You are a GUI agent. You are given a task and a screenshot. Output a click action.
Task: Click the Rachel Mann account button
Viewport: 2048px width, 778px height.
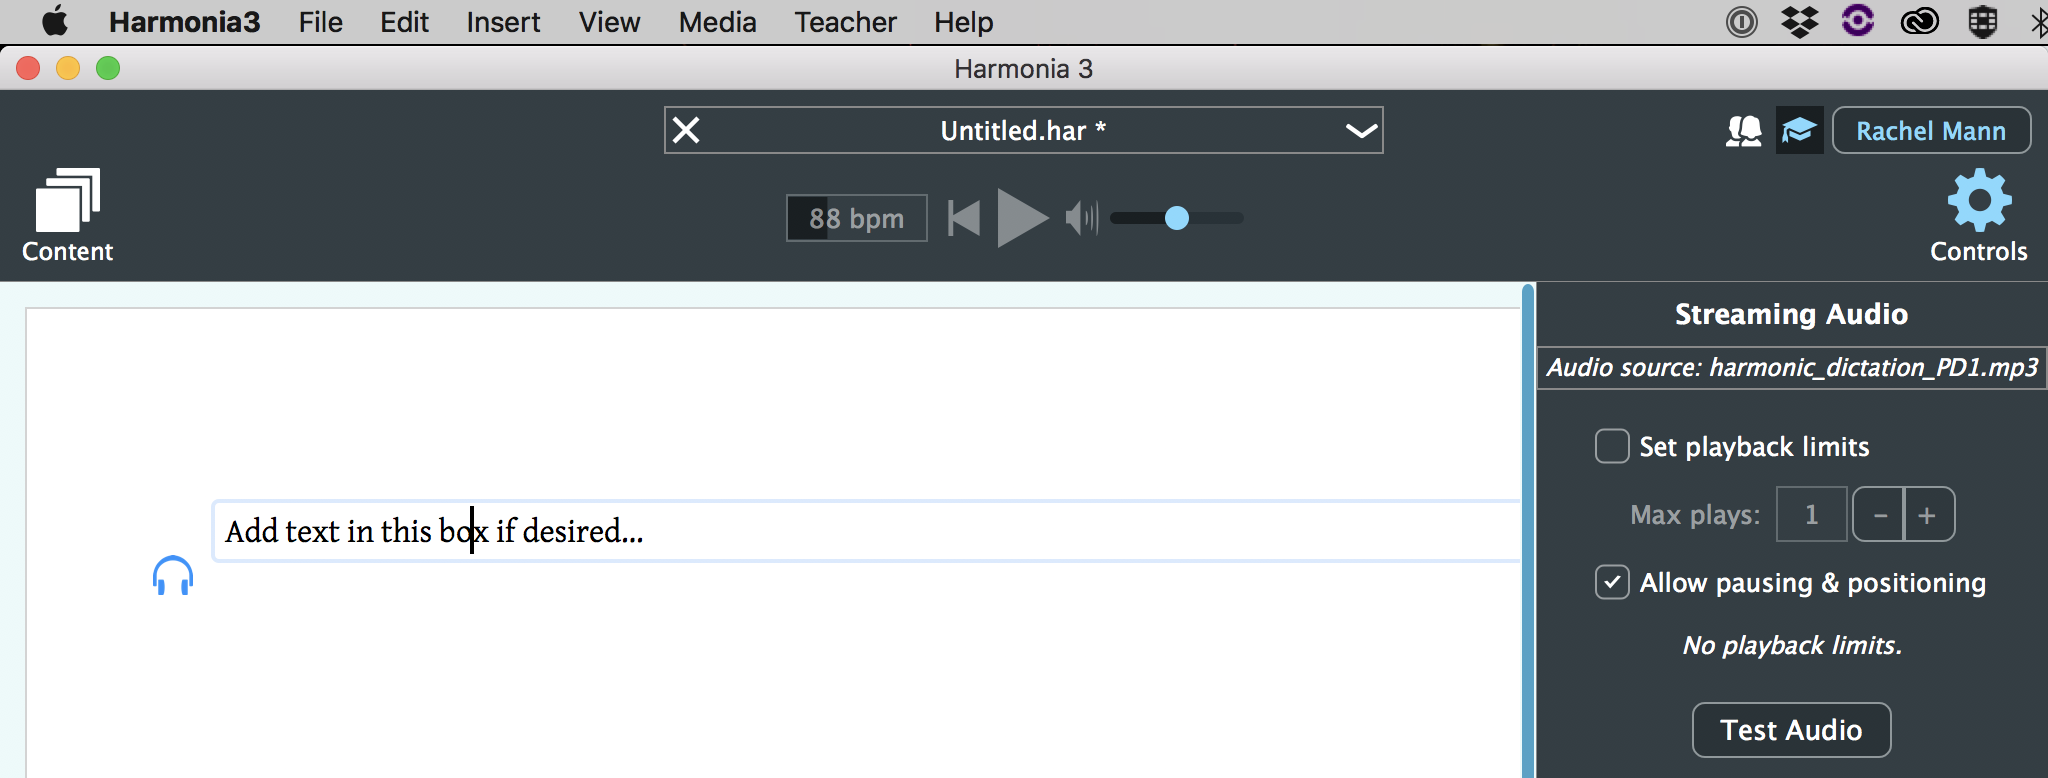pos(1931,131)
